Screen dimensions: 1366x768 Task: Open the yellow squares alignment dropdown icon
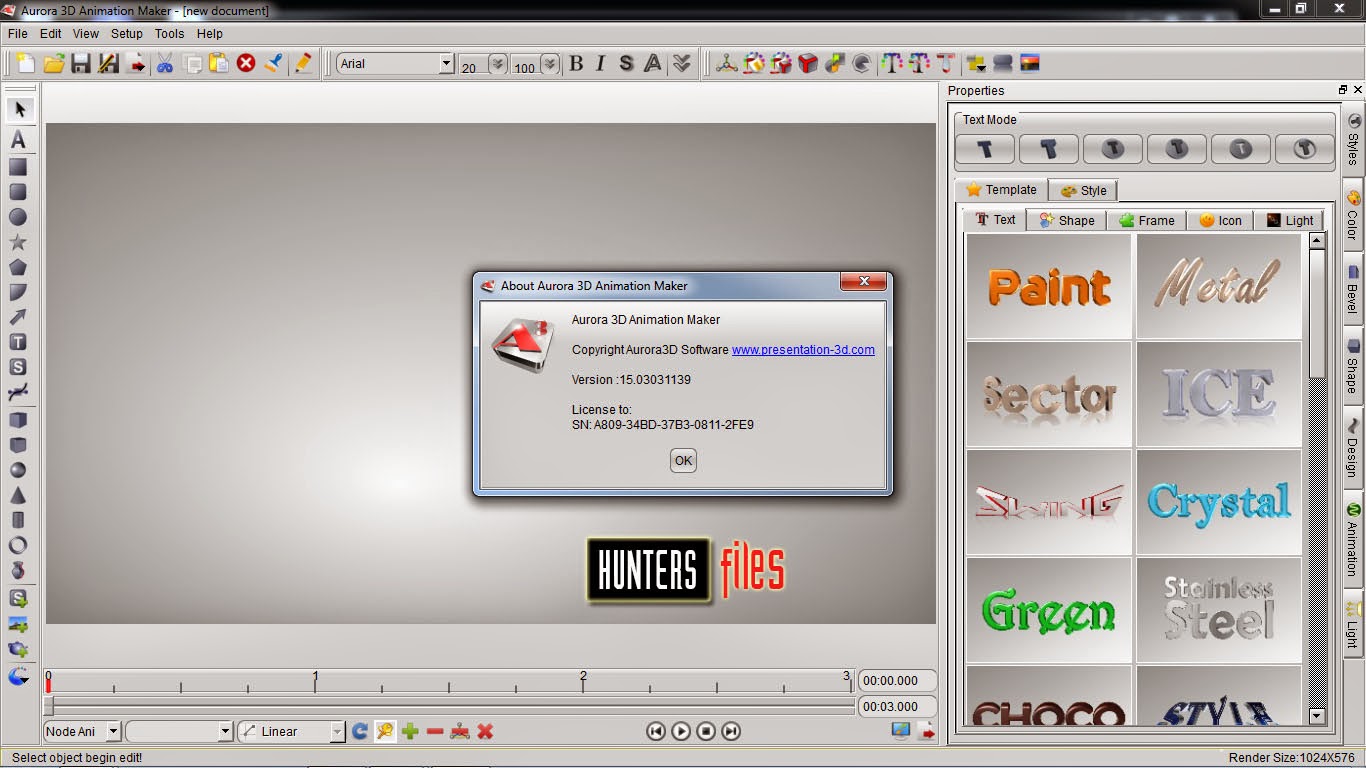coord(976,64)
